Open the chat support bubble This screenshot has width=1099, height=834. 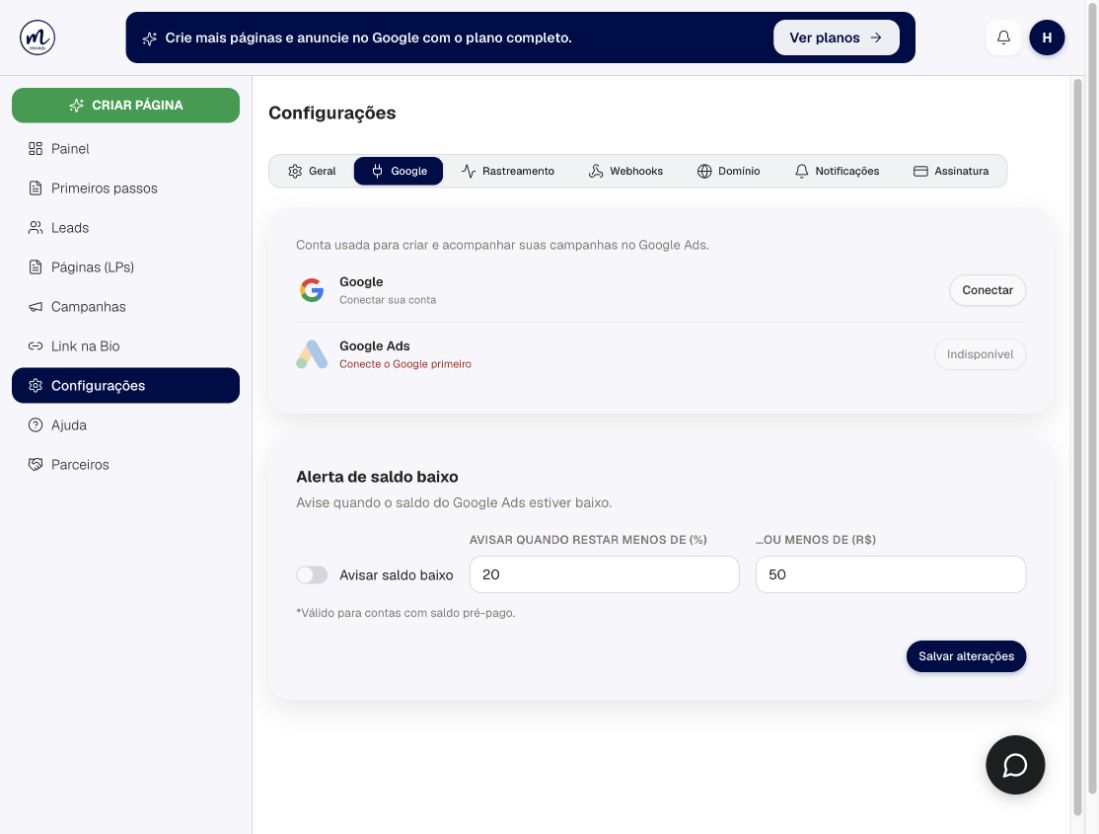point(1015,765)
